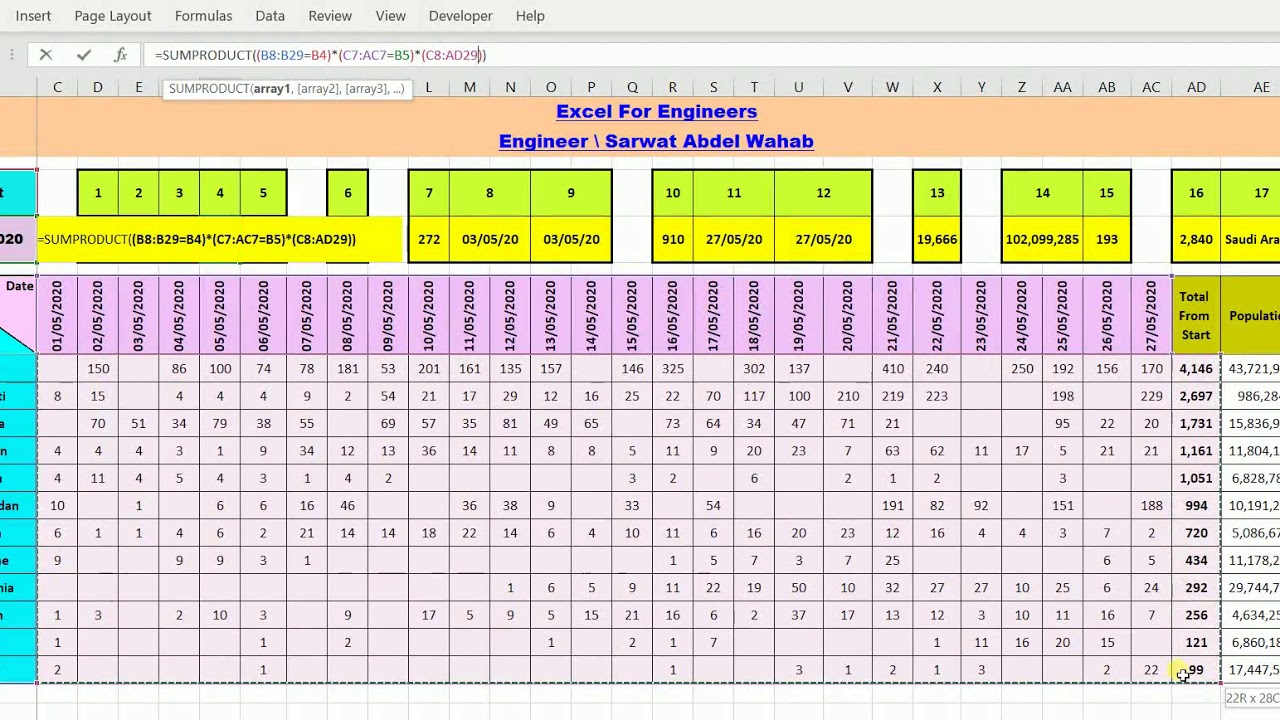
Task: Select column C header
Action: (57, 87)
